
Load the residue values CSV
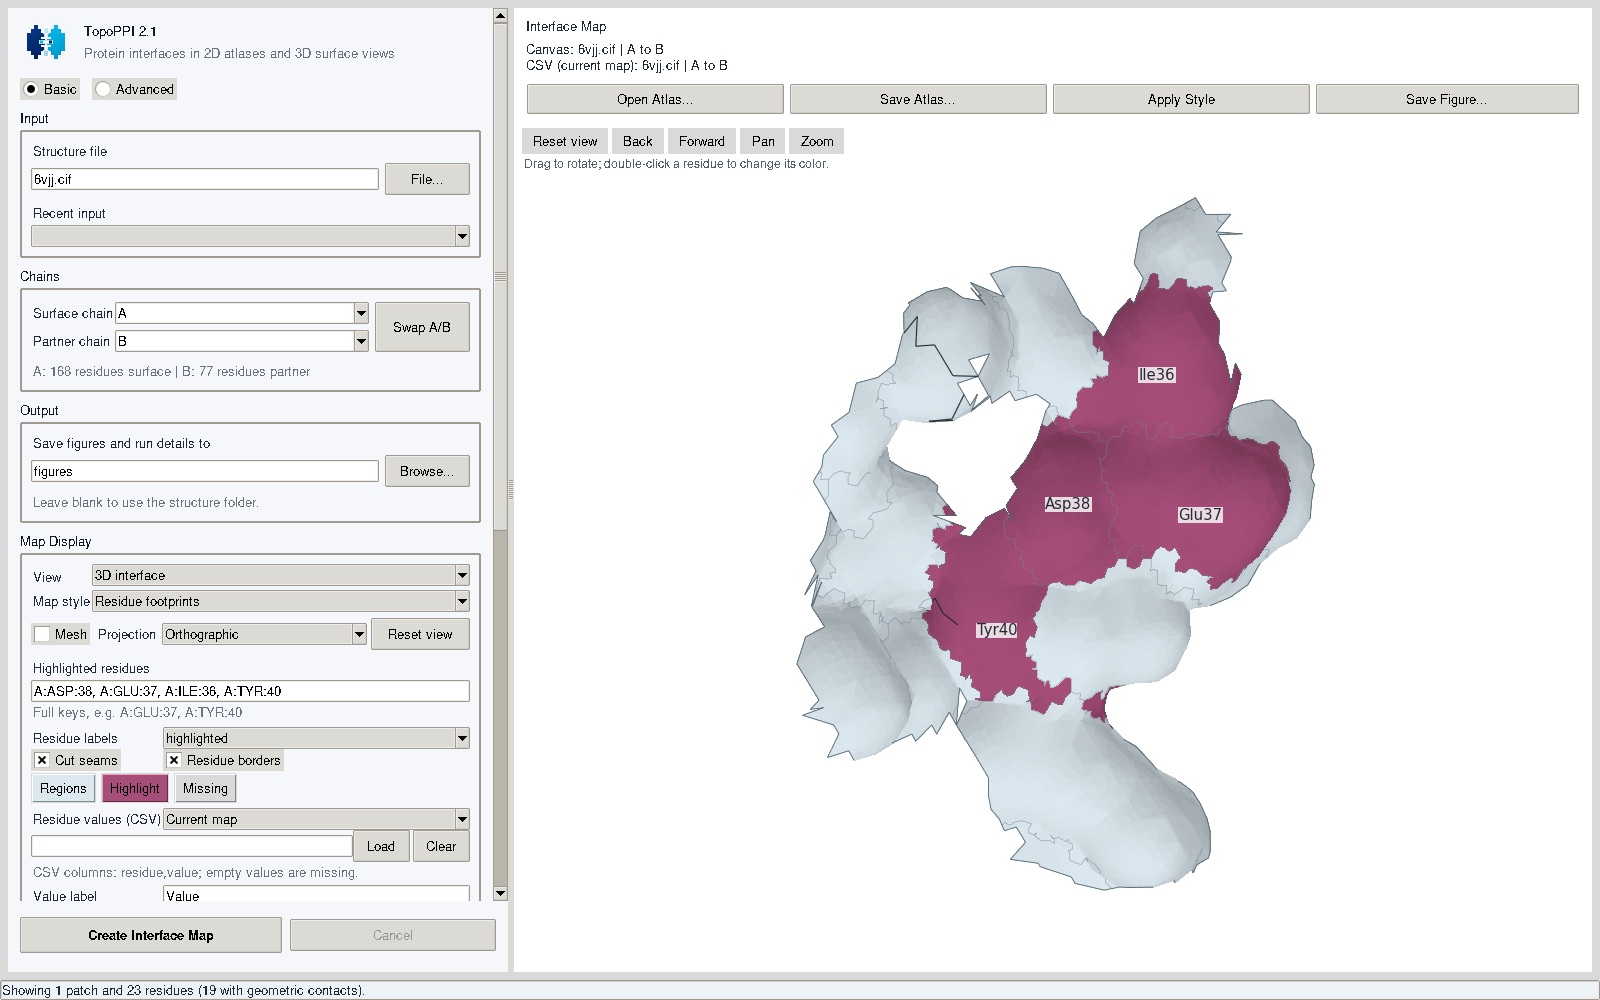(x=381, y=846)
